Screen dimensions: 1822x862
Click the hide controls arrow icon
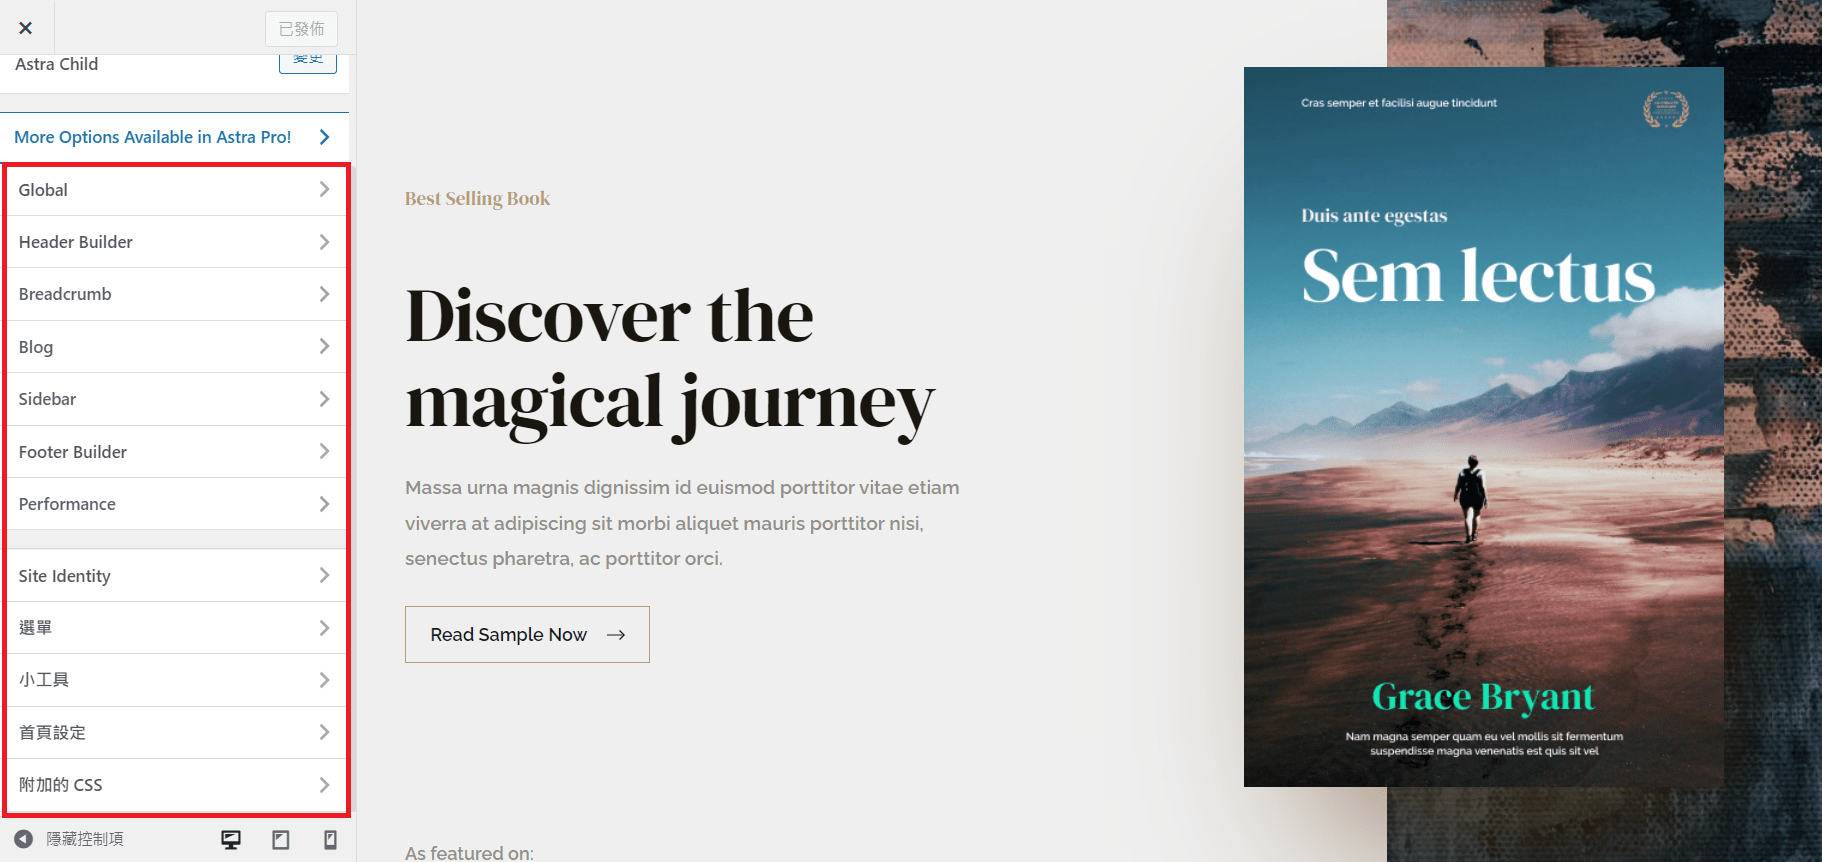(x=24, y=839)
